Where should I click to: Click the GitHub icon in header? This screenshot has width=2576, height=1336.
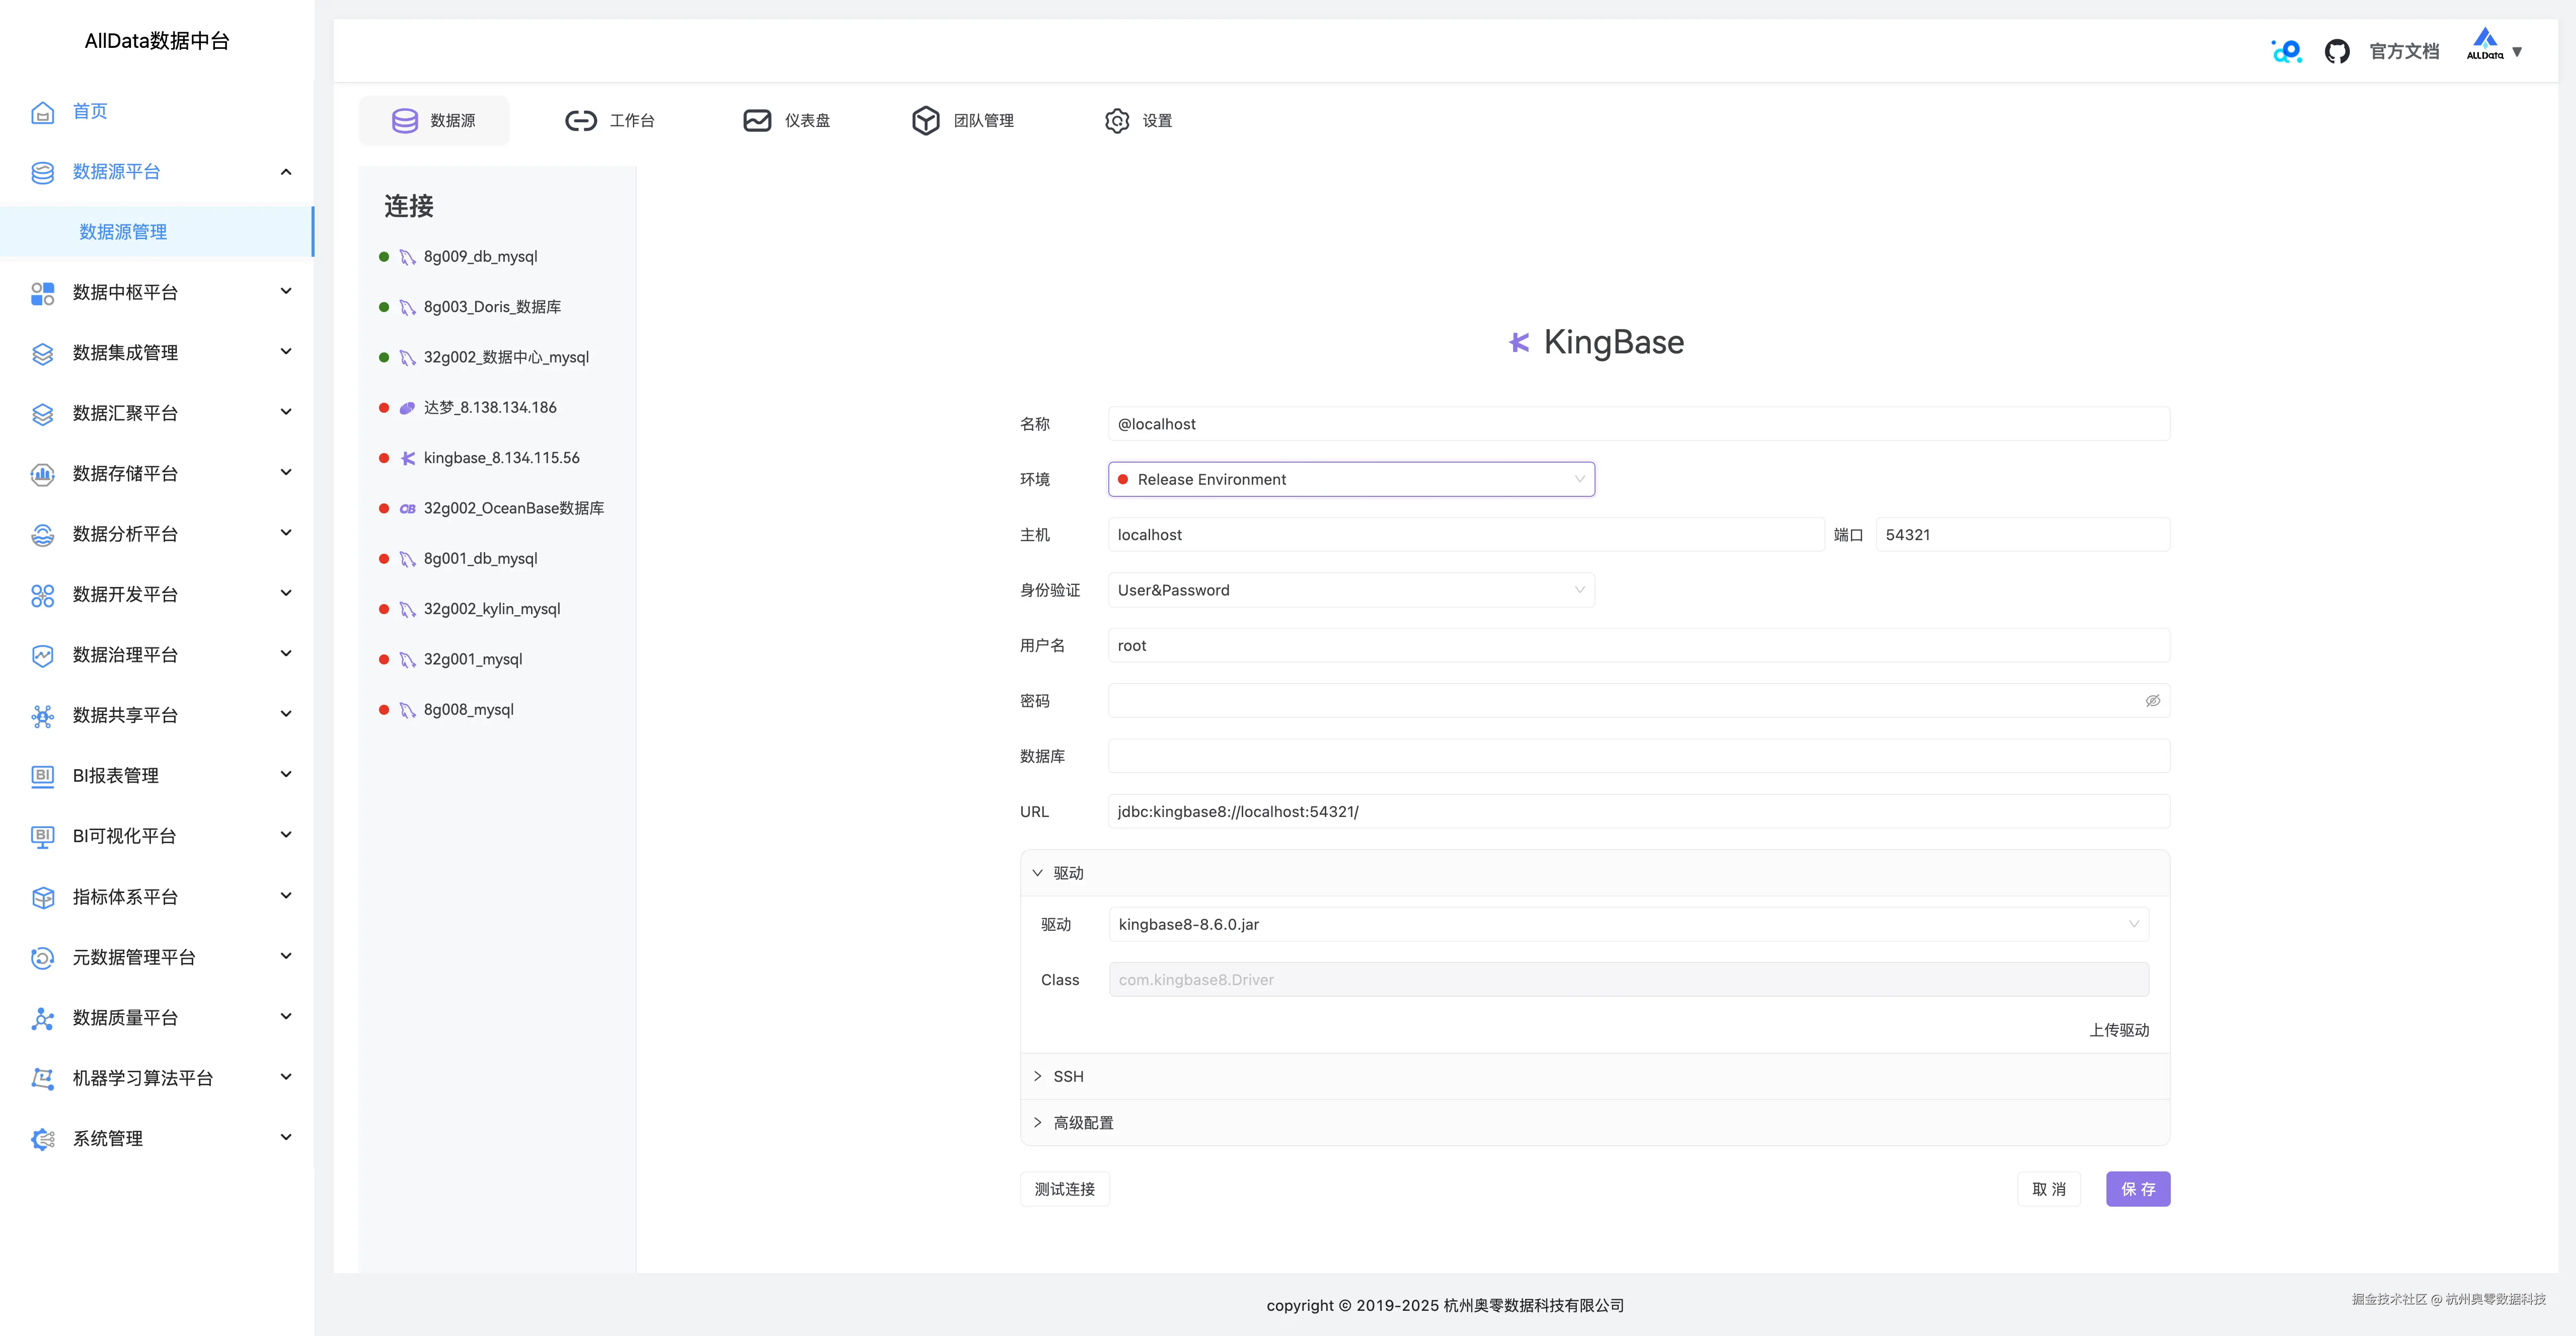[x=2336, y=51]
